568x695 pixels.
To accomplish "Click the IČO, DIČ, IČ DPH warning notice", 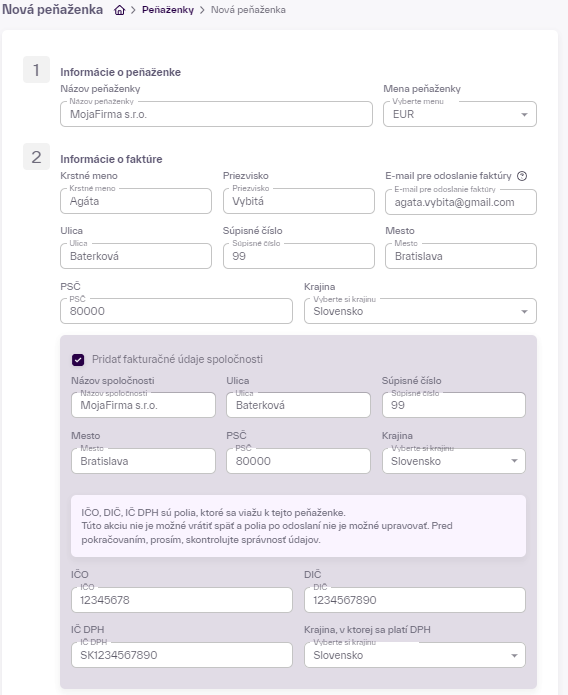I will coord(298,526).
